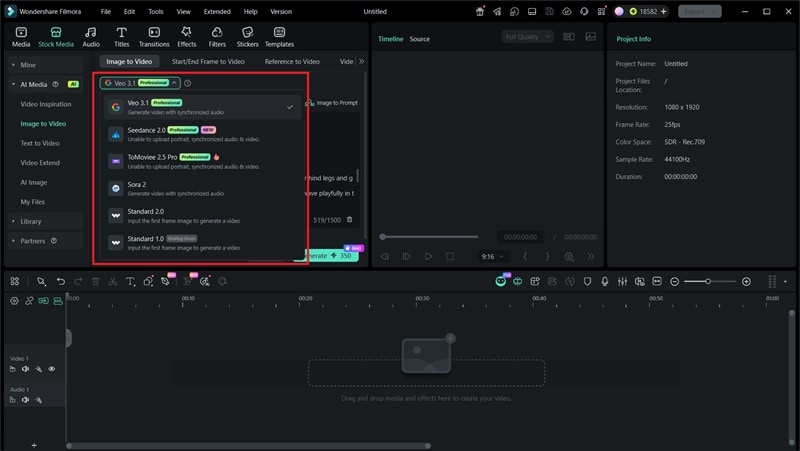Open the Tools menu
This screenshot has height=451, width=800.
[156, 11]
